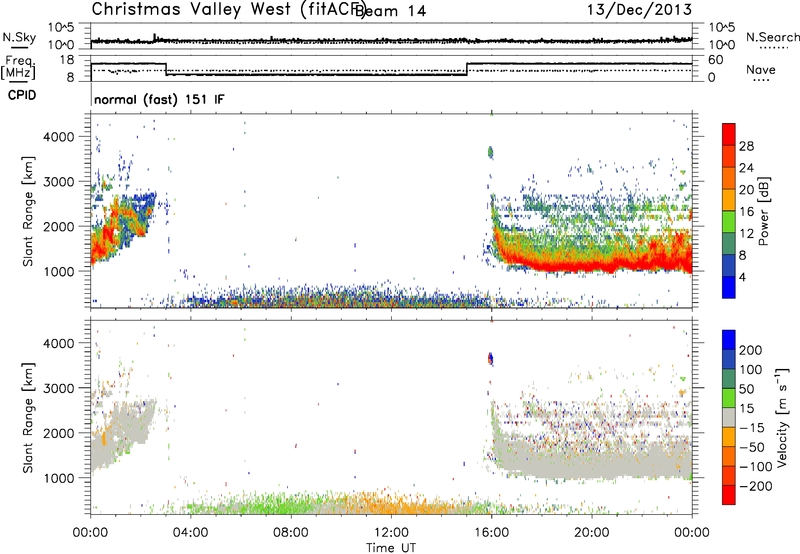Click the N.Search legend label
800x554 pixels.
point(772,37)
